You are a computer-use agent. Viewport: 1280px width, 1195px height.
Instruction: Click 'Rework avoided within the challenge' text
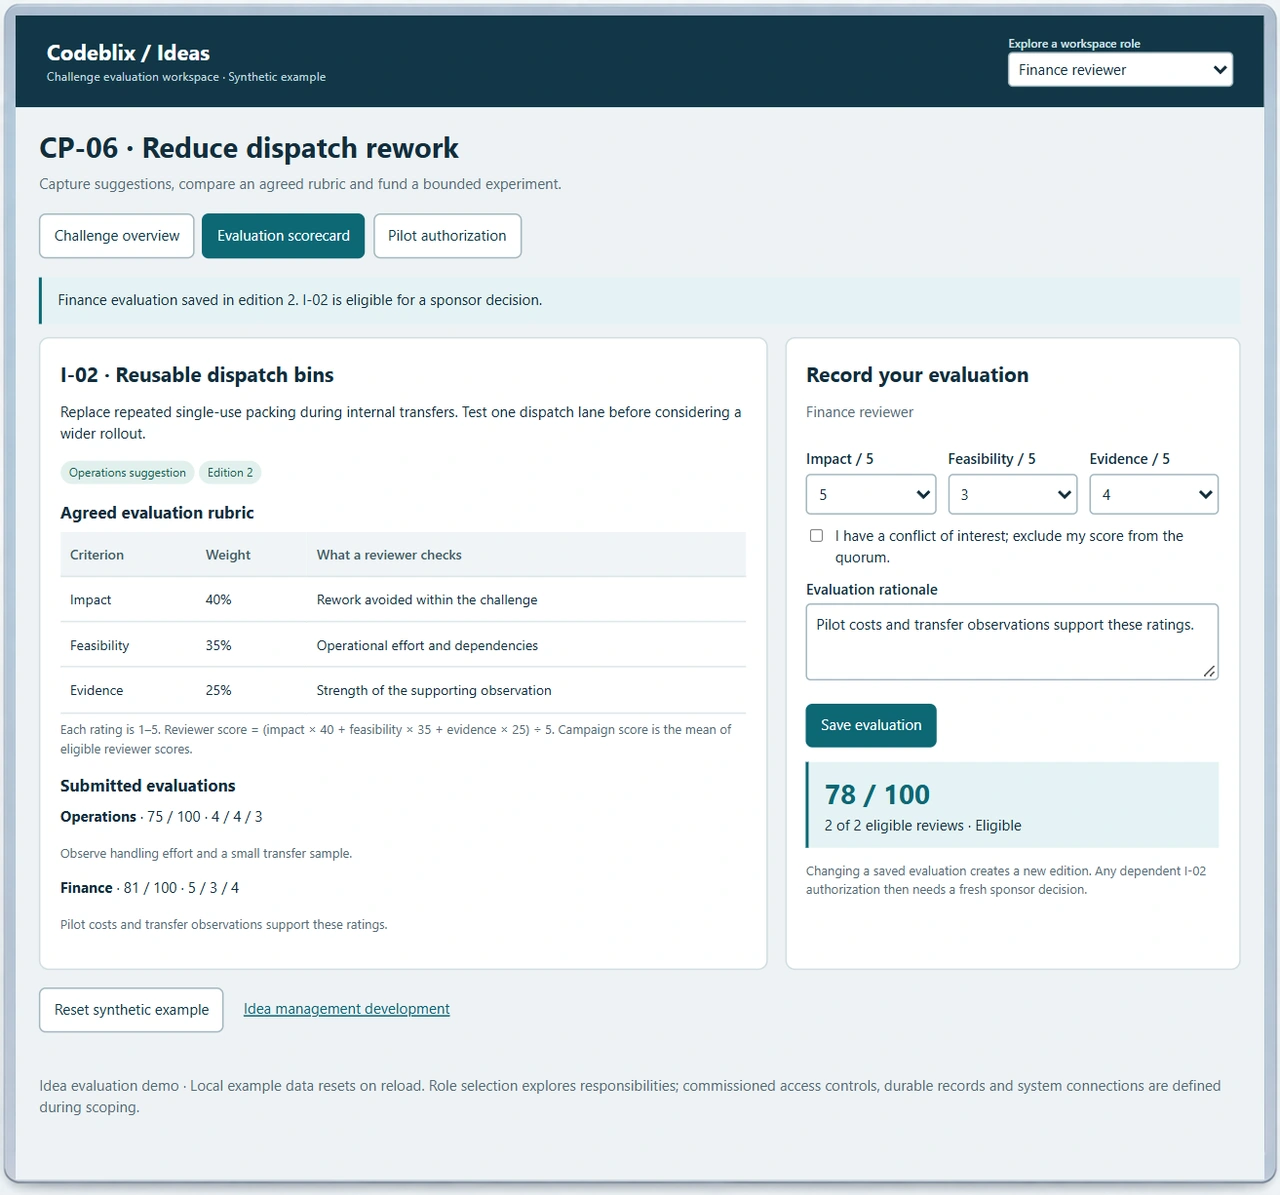coord(427,600)
